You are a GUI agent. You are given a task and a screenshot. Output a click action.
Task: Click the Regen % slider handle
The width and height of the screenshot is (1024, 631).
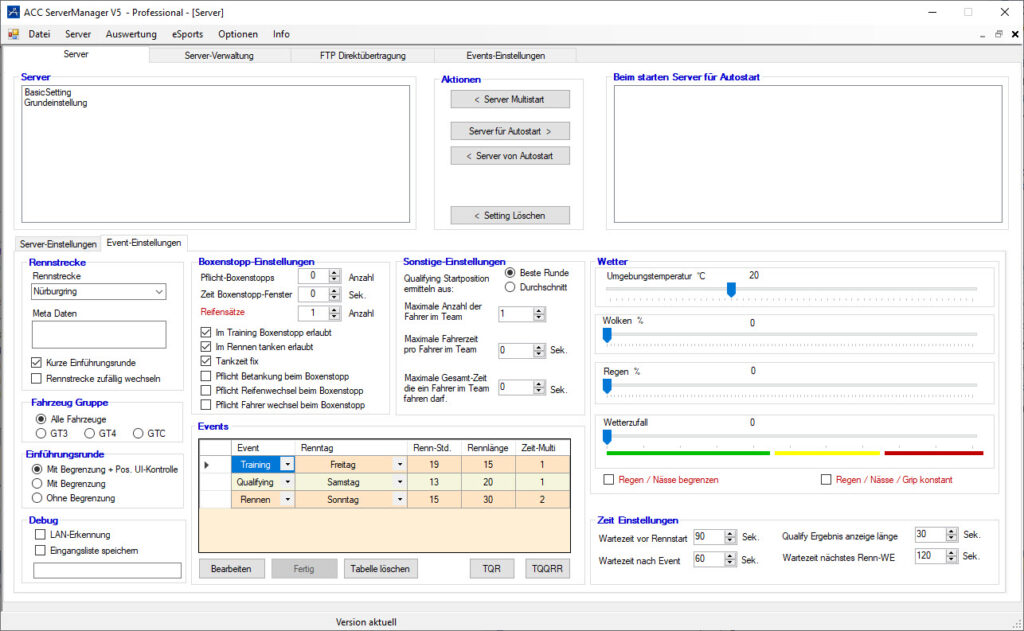pyautogui.click(x=607, y=386)
